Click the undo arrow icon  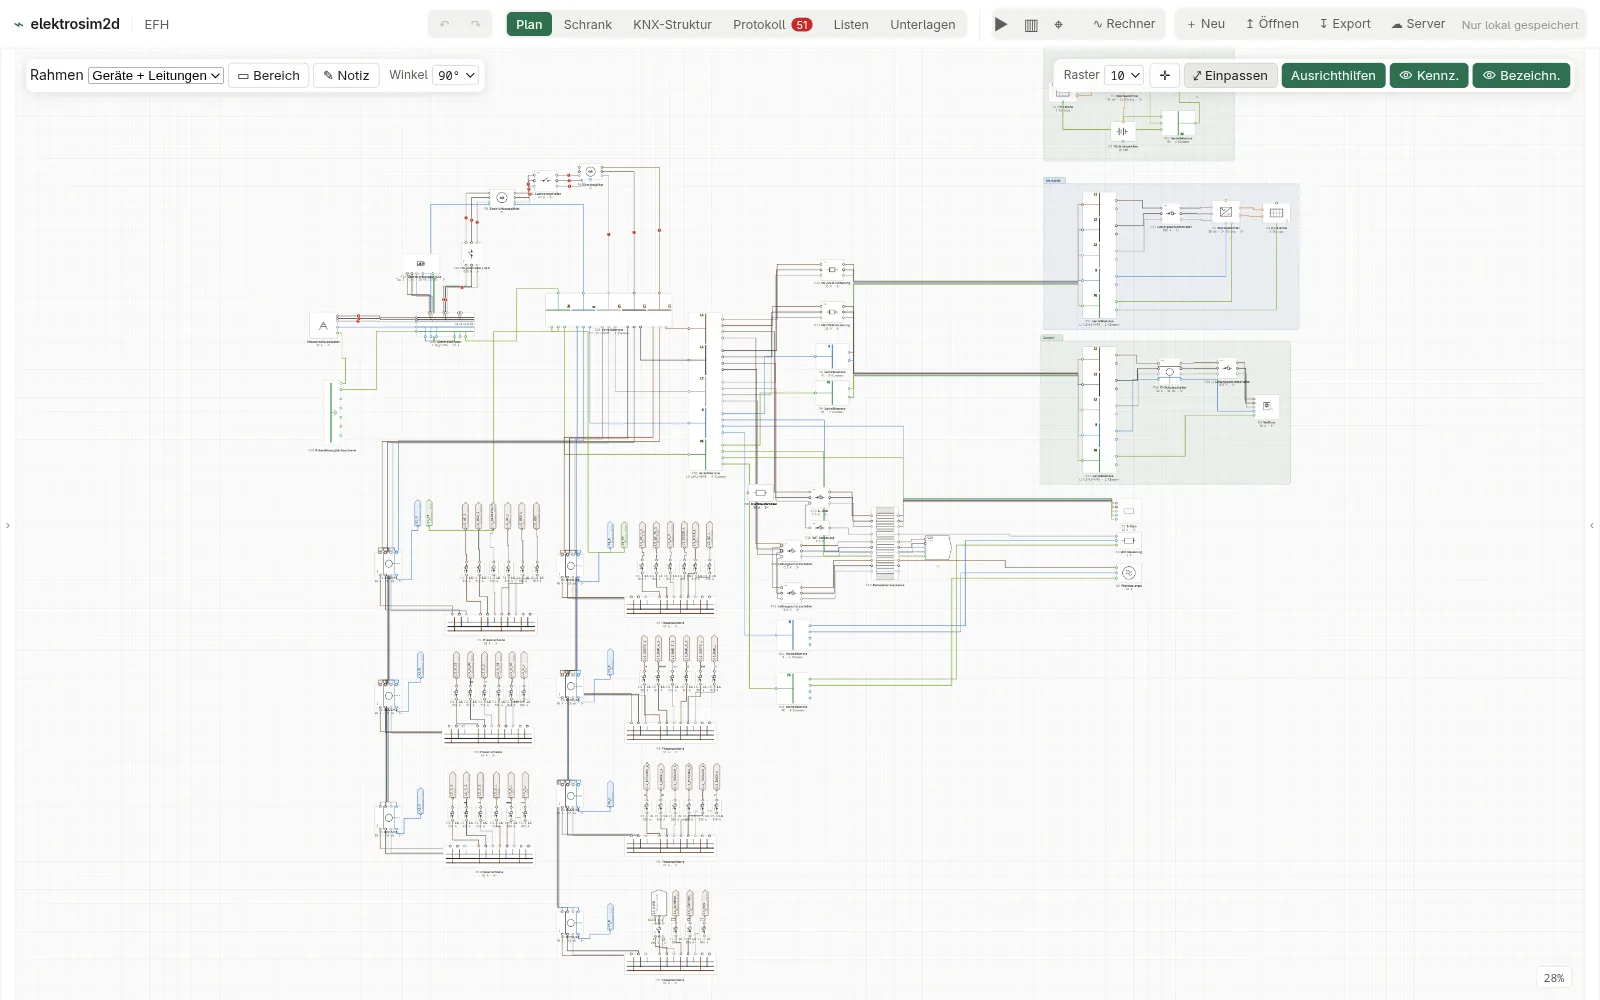[x=445, y=24]
